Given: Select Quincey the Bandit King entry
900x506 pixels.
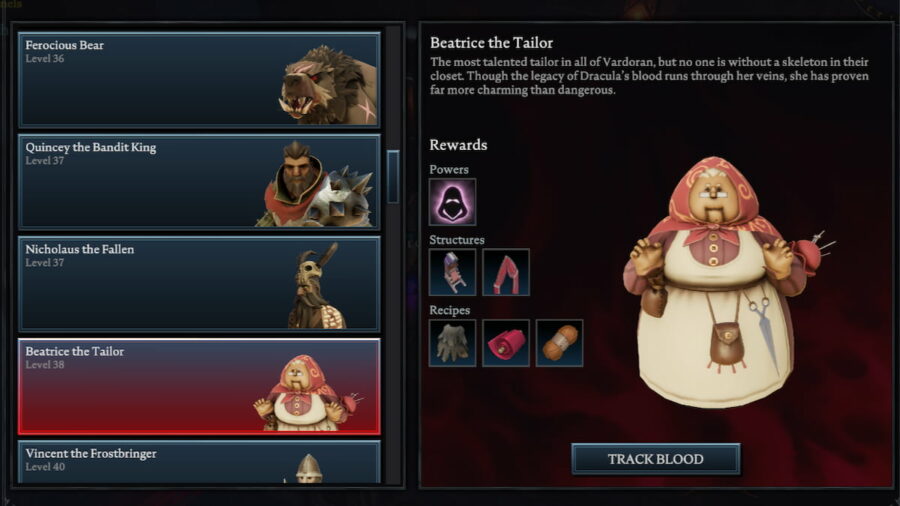Looking at the screenshot, I should 199,182.
